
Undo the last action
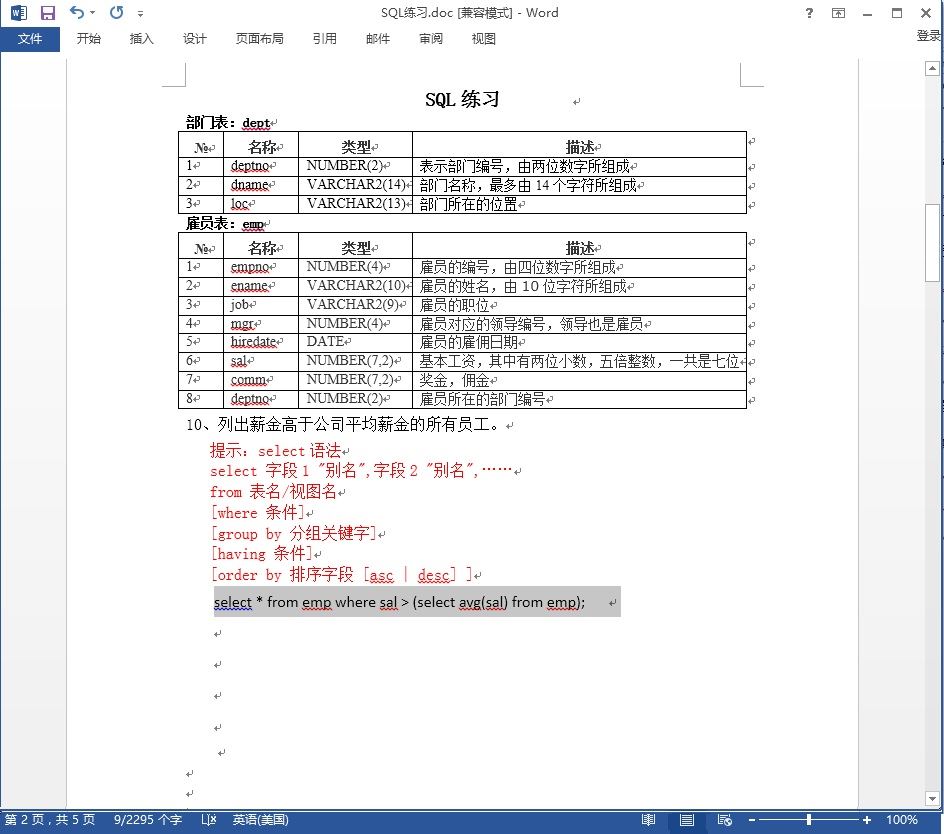point(76,12)
